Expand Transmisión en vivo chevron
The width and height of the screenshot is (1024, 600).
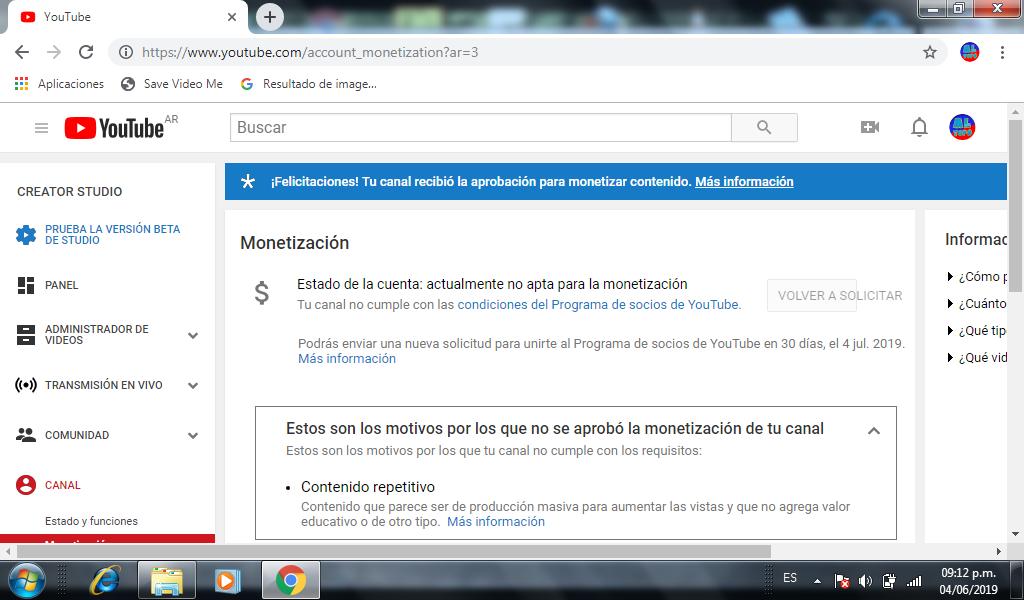coord(193,385)
